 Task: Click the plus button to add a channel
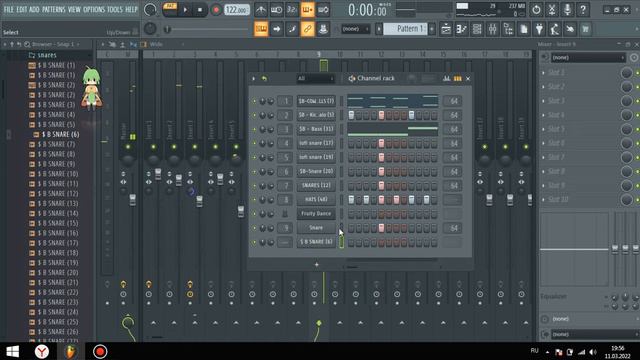(316, 265)
